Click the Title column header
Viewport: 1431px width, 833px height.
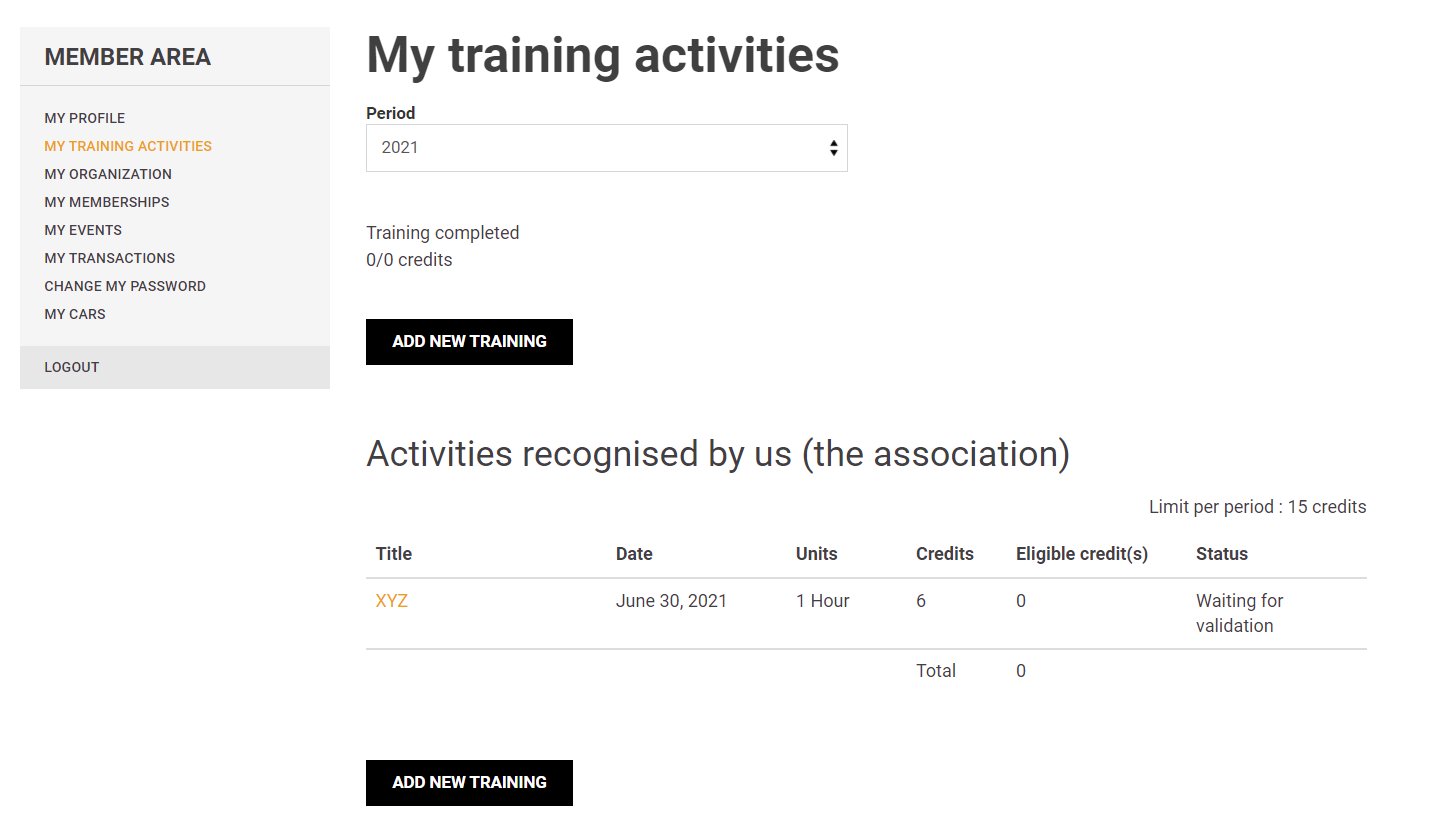pos(394,554)
